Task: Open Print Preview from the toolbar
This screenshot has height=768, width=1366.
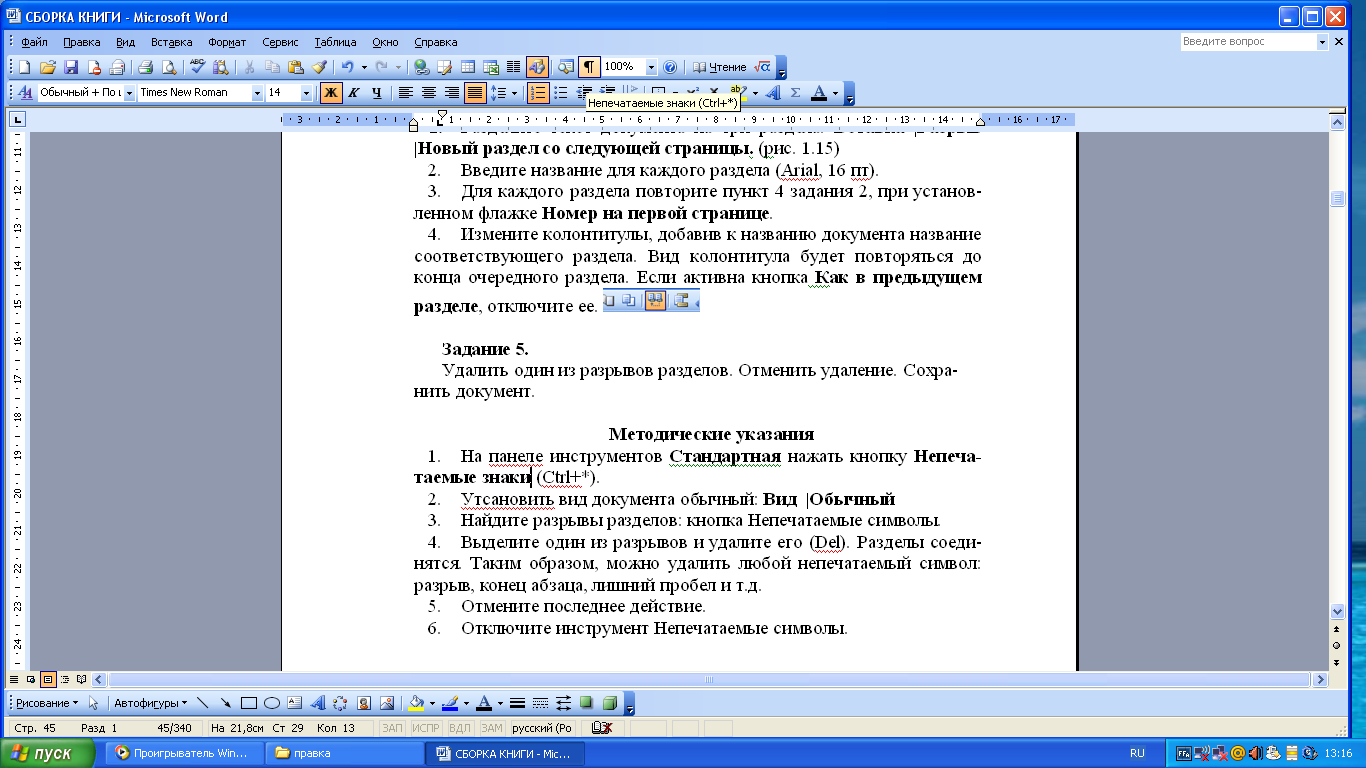Action: coord(169,67)
